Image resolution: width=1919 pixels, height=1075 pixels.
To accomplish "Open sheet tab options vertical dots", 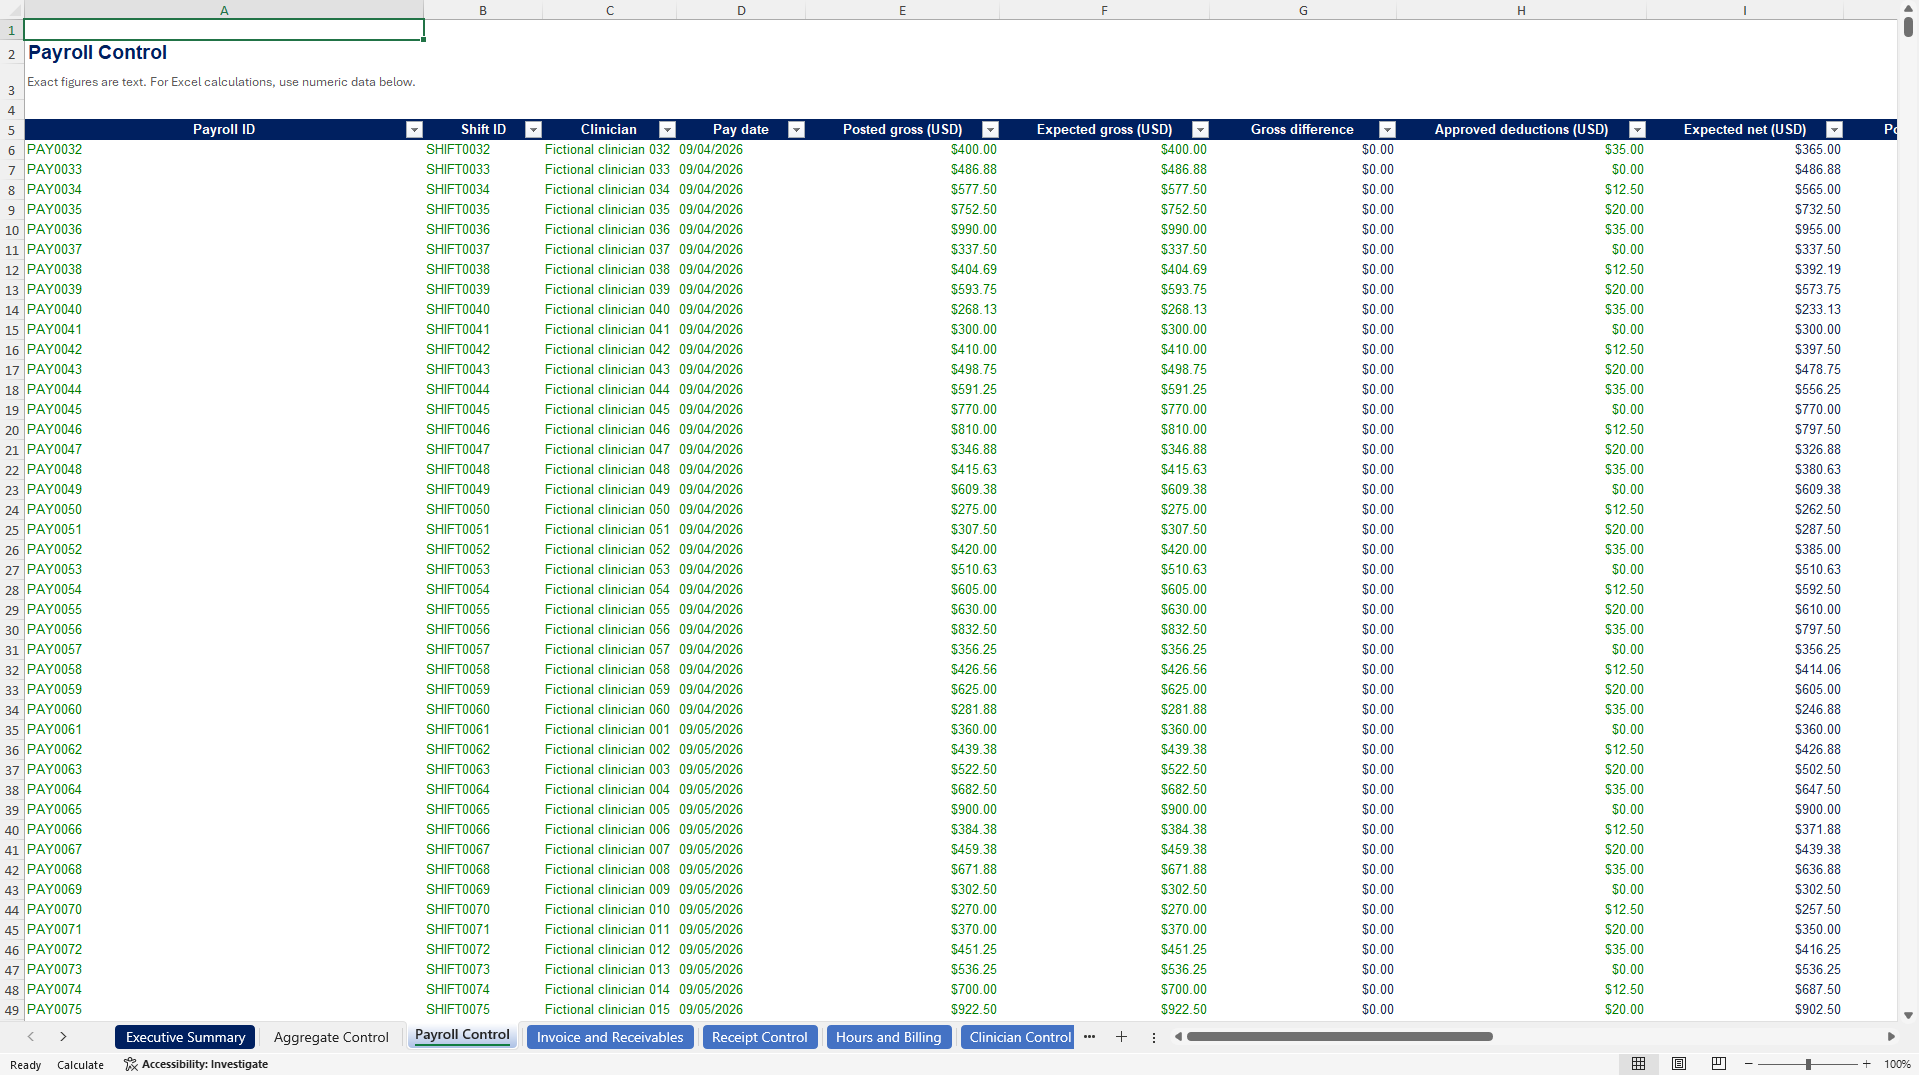I will pos(1153,1038).
